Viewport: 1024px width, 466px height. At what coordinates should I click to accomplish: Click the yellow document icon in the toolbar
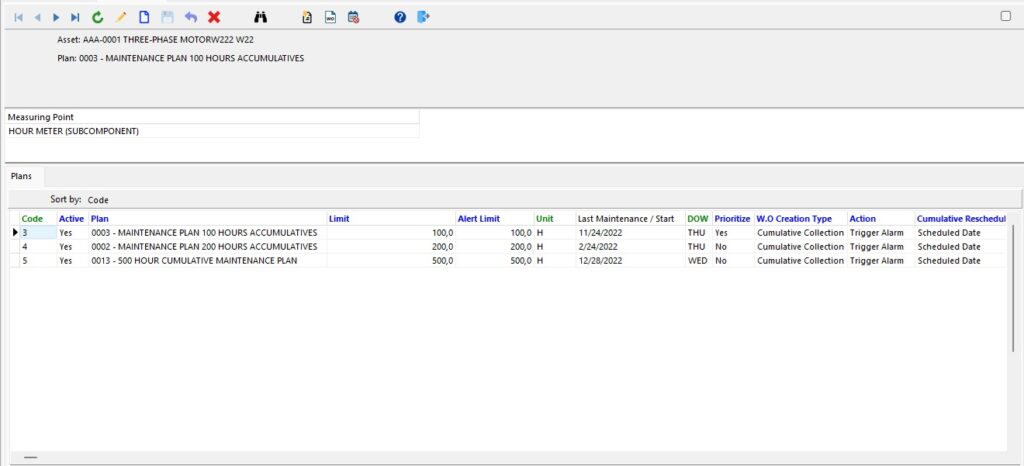click(x=307, y=18)
